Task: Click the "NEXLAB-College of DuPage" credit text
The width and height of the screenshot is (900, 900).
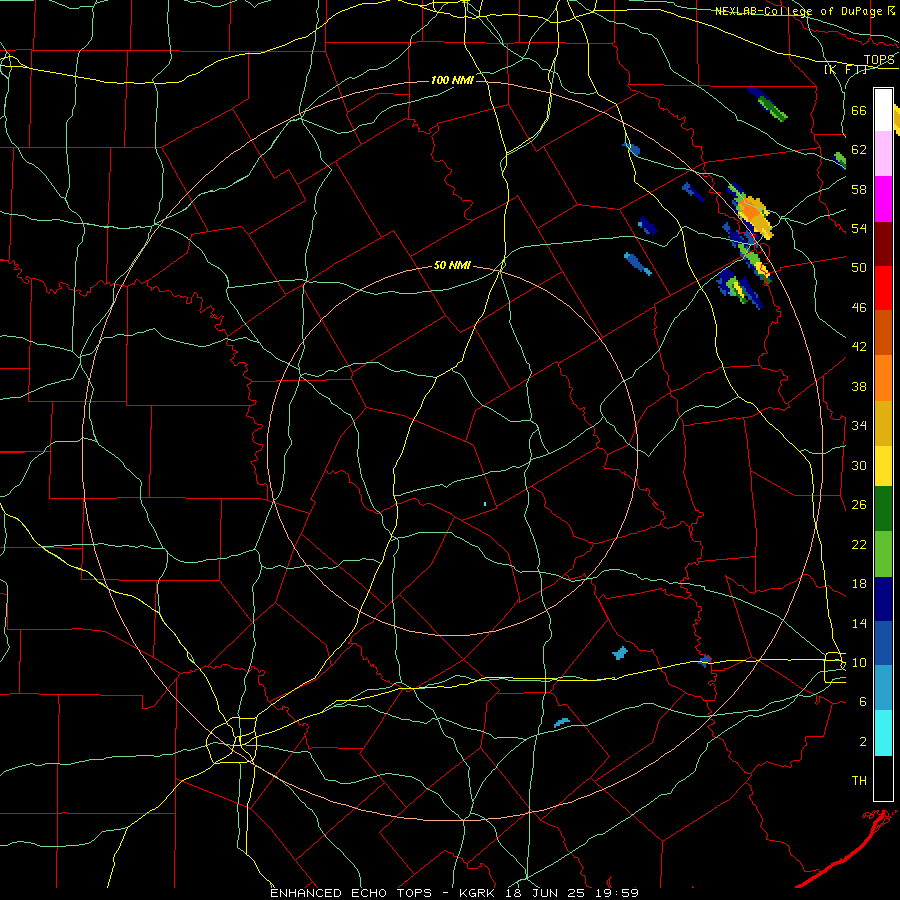Action: (798, 11)
